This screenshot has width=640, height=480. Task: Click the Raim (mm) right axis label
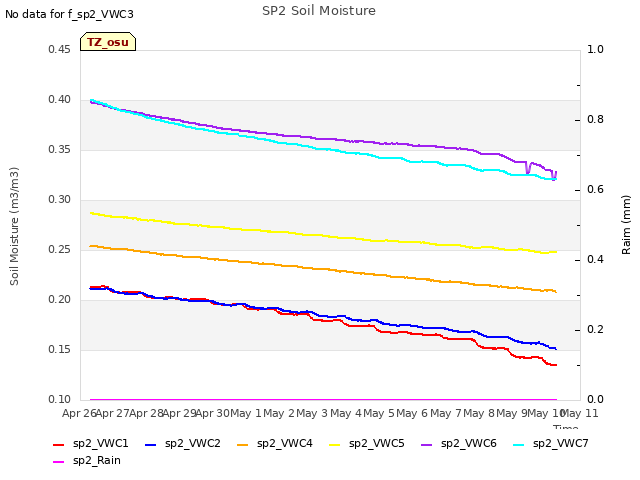[626, 225]
